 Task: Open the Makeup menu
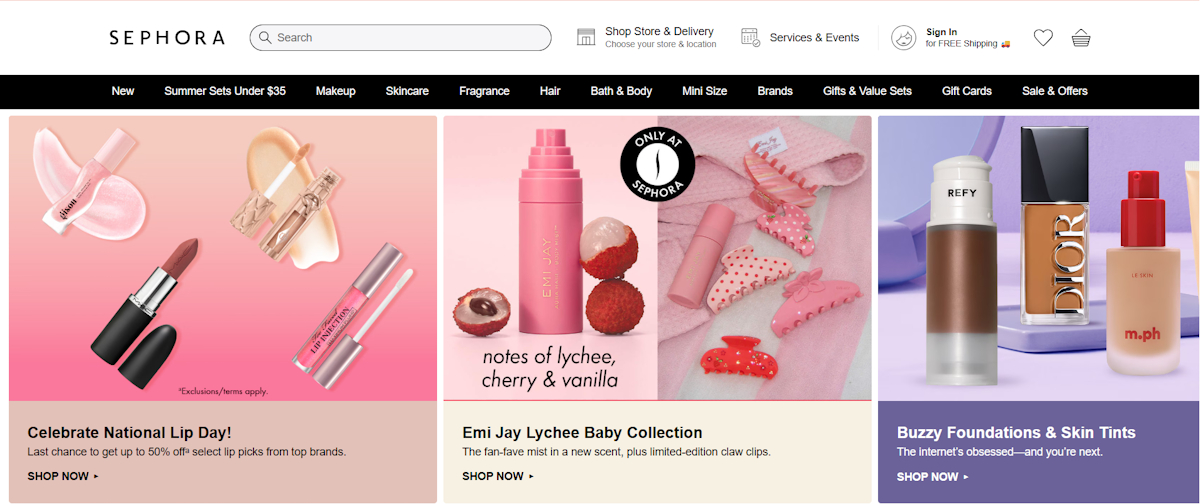click(x=336, y=91)
